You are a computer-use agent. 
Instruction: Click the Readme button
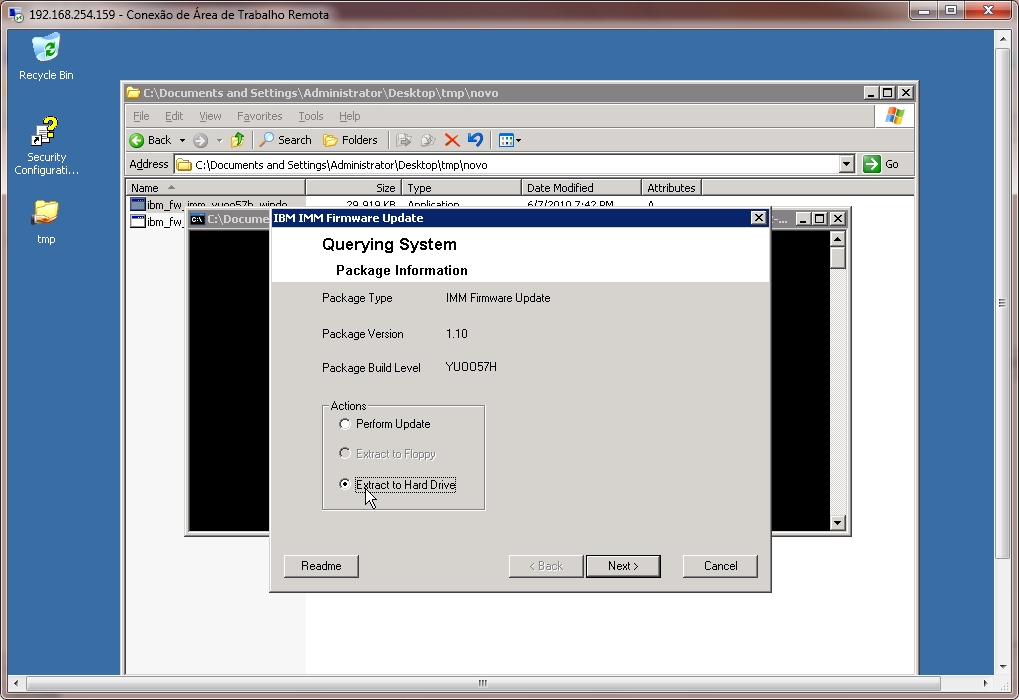(320, 566)
